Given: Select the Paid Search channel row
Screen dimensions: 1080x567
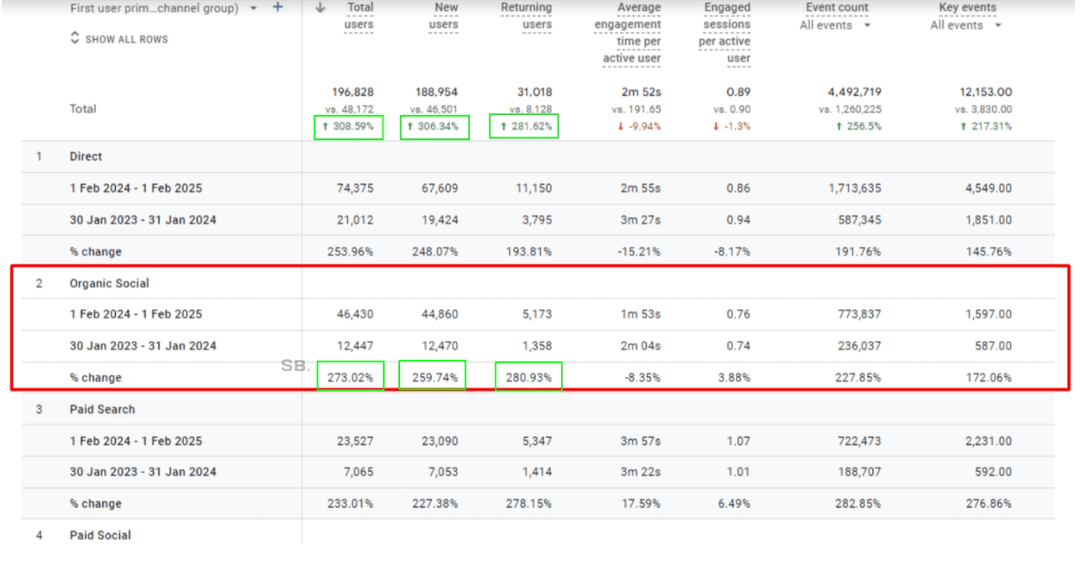Looking at the screenshot, I should (102, 410).
